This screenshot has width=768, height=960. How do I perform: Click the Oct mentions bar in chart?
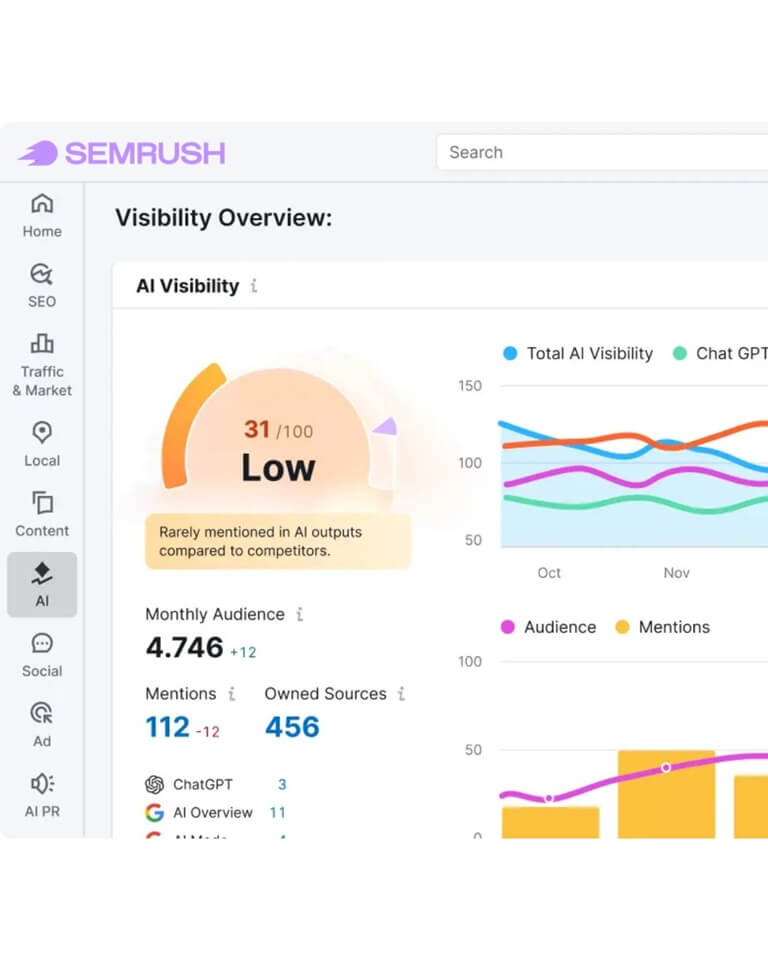point(550,822)
